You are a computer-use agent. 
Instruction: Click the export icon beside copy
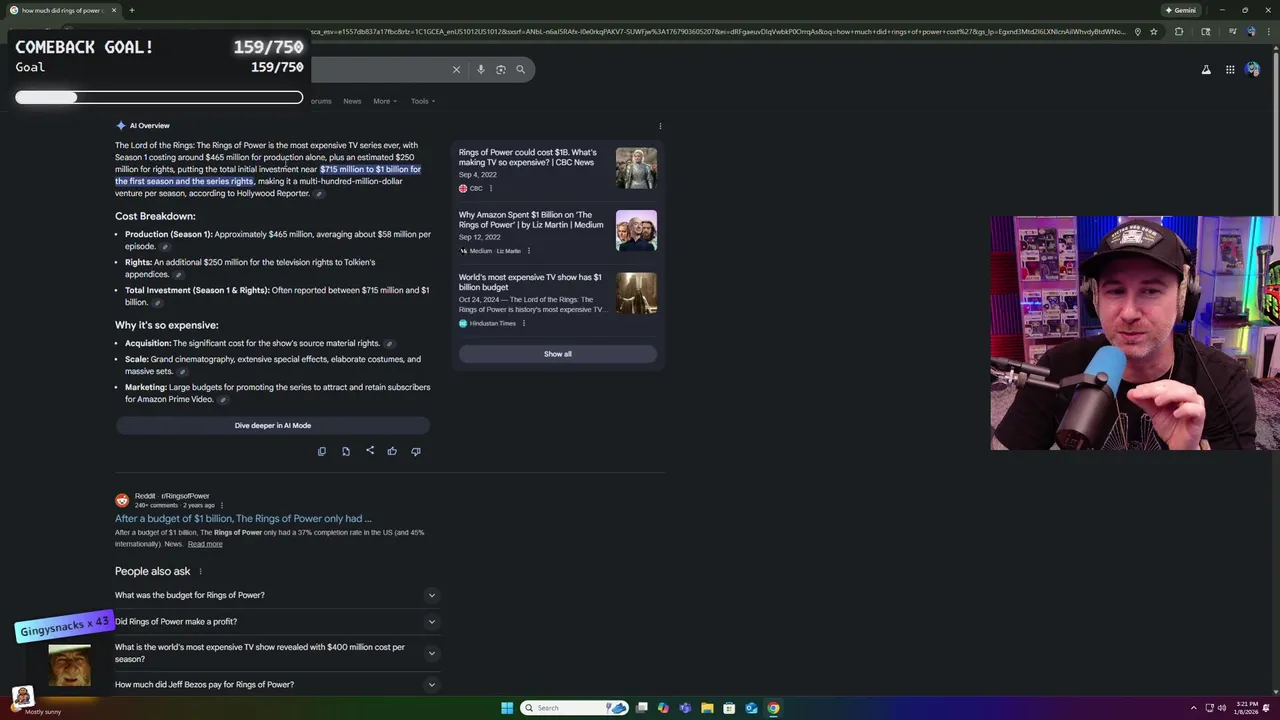pyautogui.click(x=346, y=451)
